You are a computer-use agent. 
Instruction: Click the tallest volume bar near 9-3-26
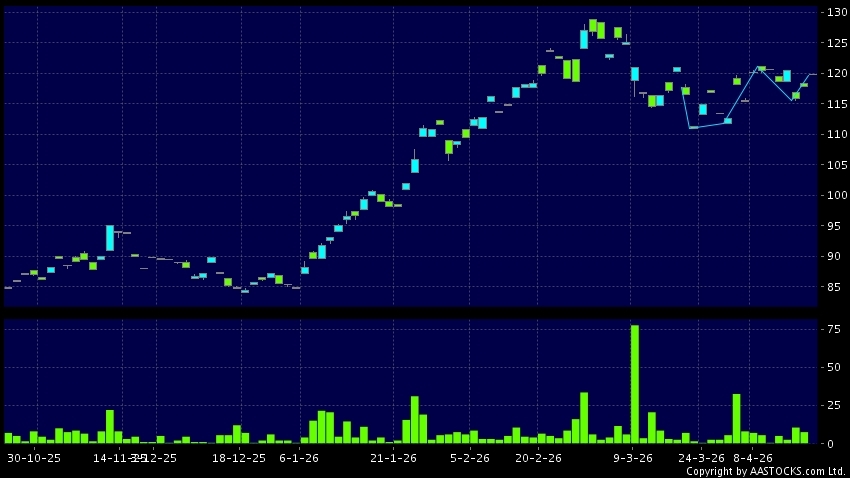point(634,384)
